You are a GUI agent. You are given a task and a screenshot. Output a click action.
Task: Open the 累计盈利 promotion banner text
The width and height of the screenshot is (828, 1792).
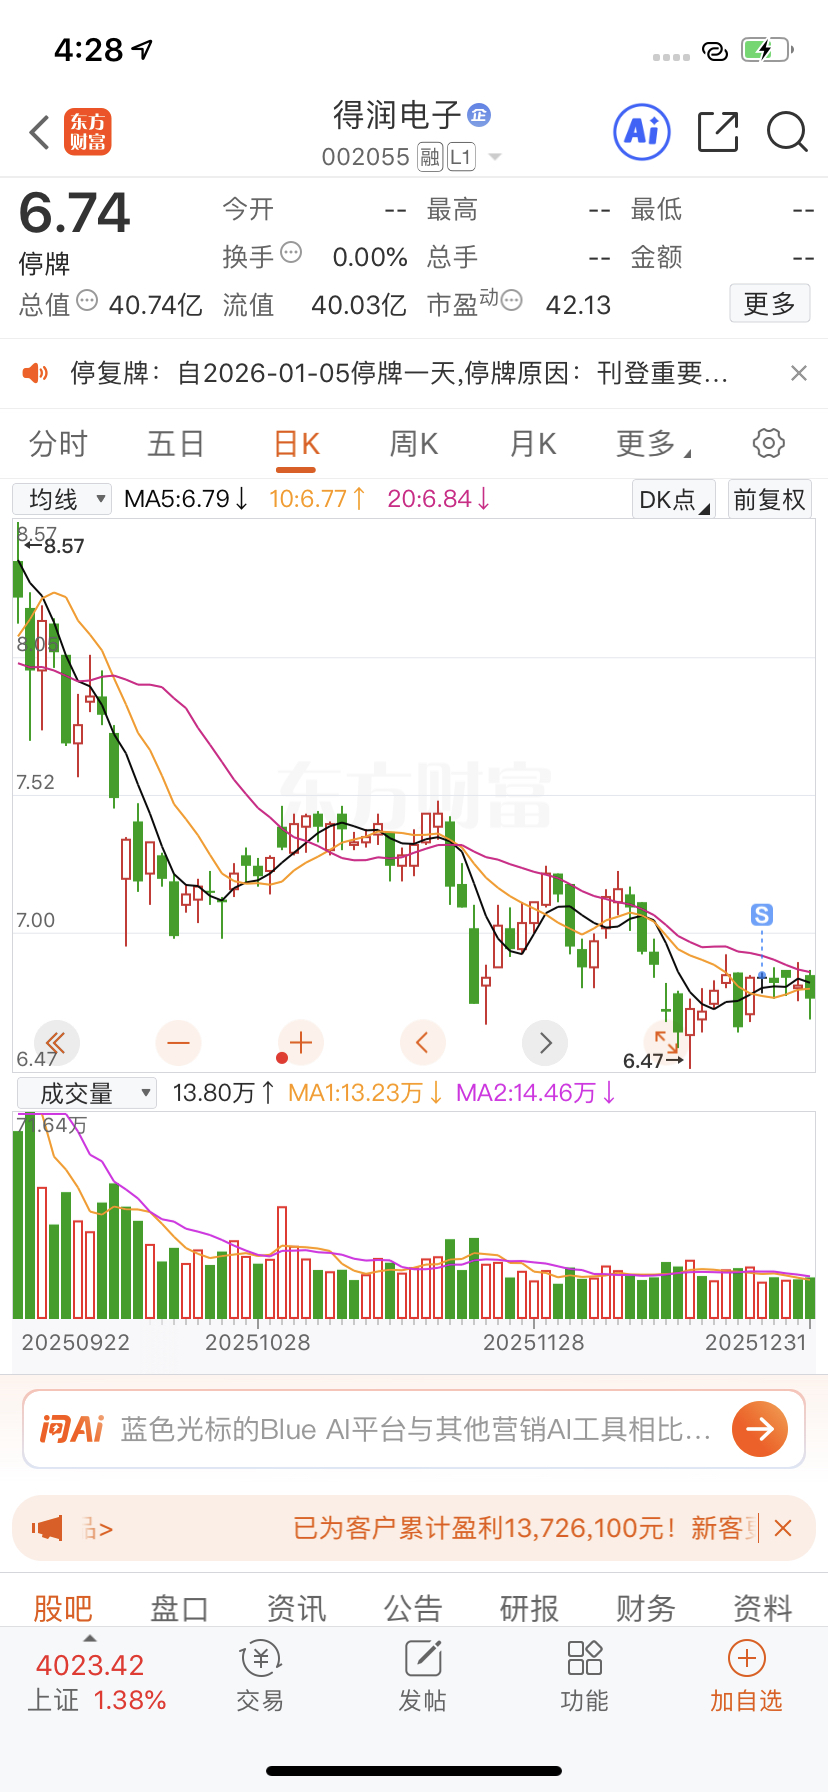(525, 1528)
